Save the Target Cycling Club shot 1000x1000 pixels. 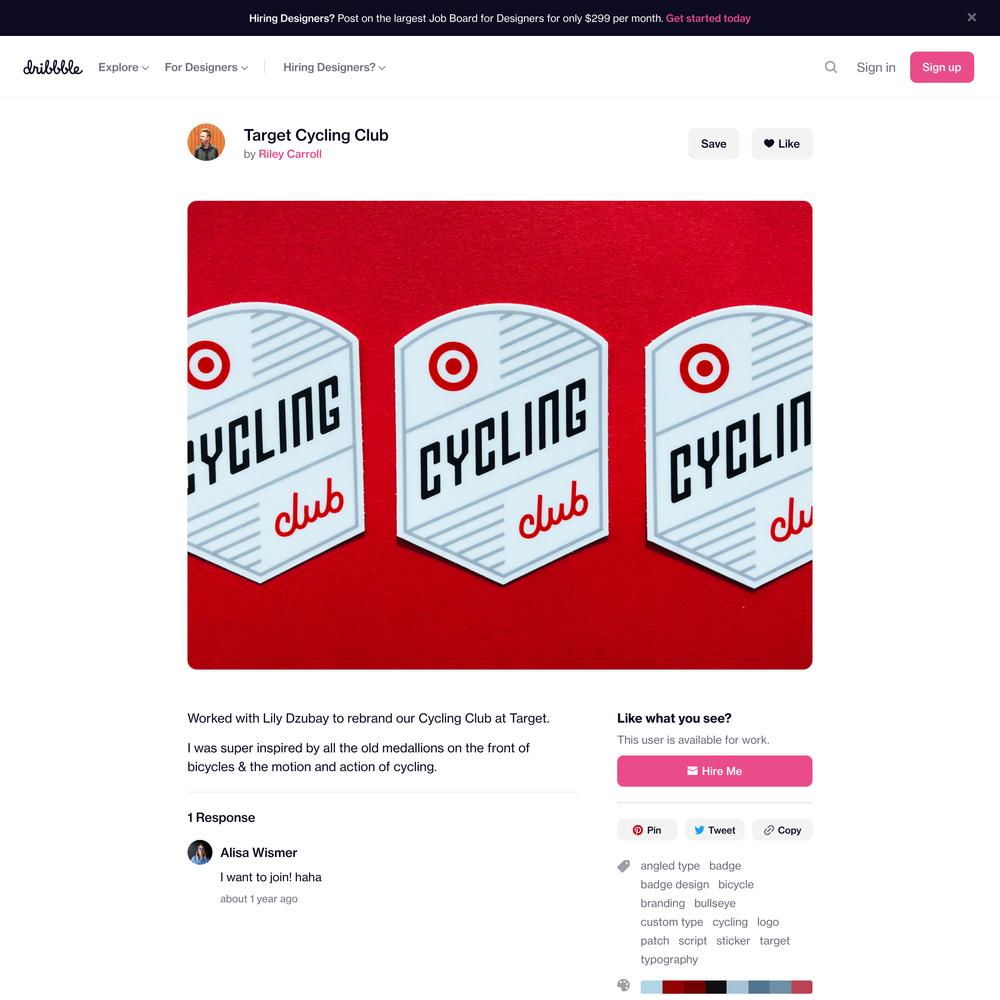click(x=713, y=143)
